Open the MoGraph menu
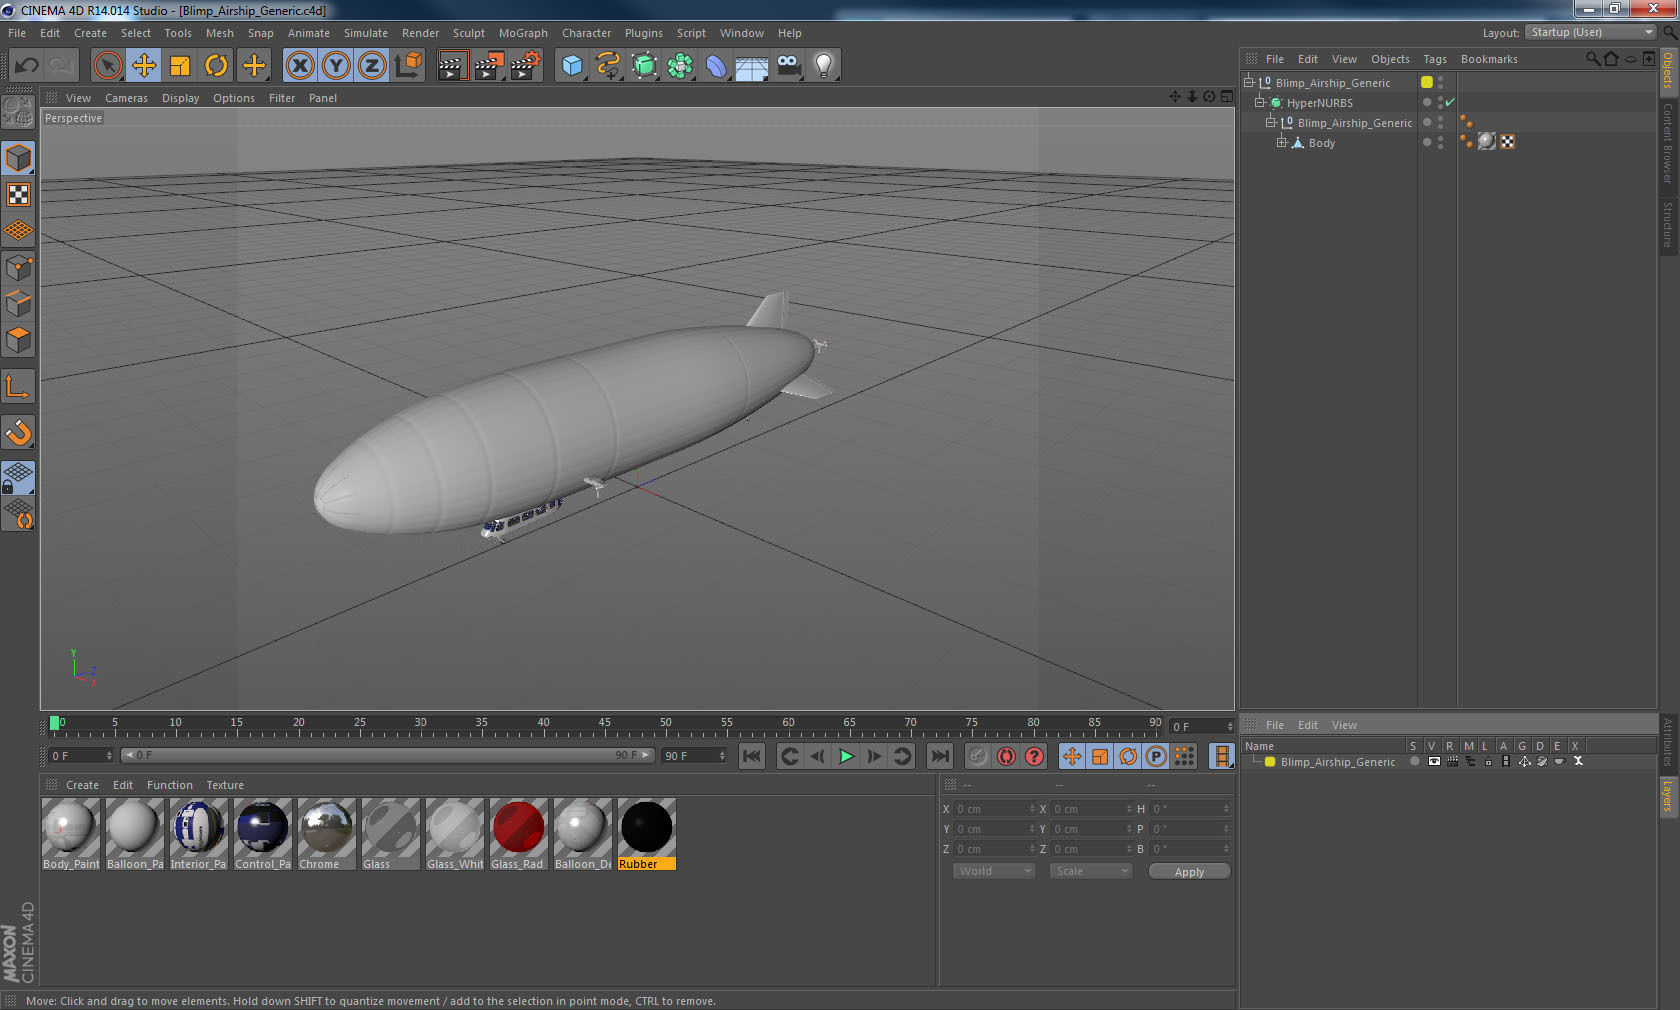Screen dimensions: 1680x1010 click(x=523, y=33)
